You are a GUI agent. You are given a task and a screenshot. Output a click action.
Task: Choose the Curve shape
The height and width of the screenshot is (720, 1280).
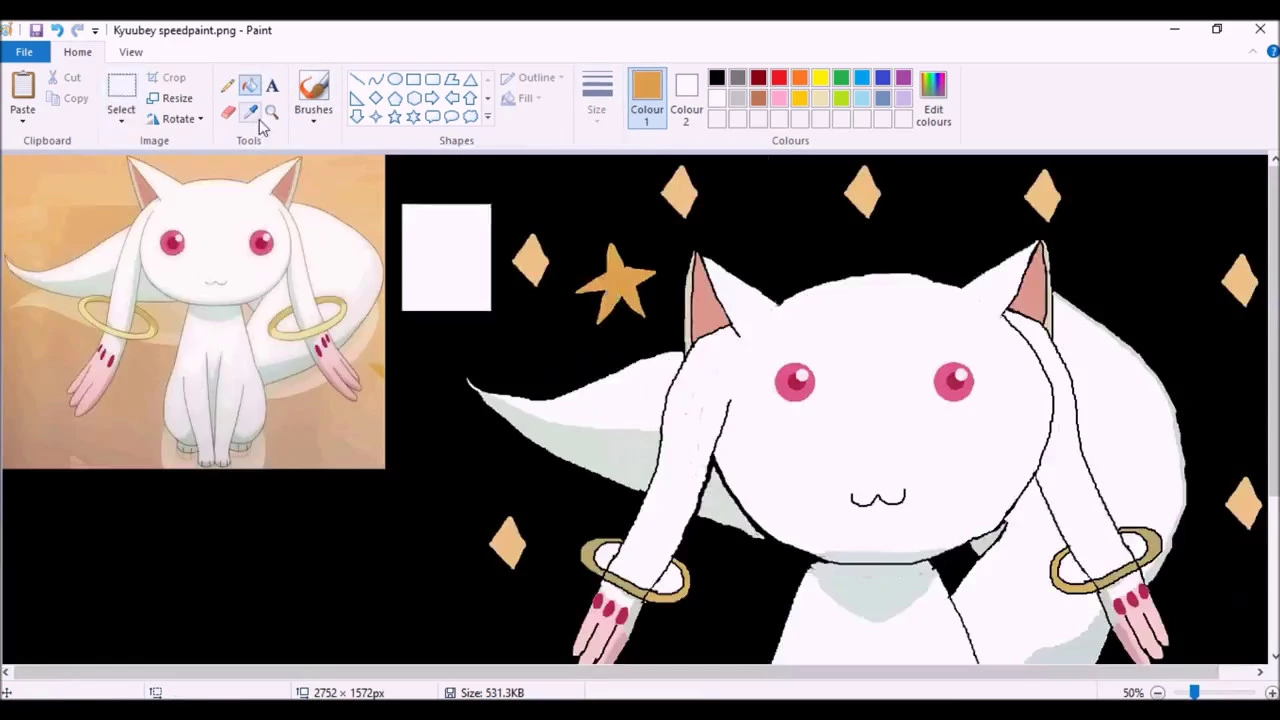[x=376, y=80]
